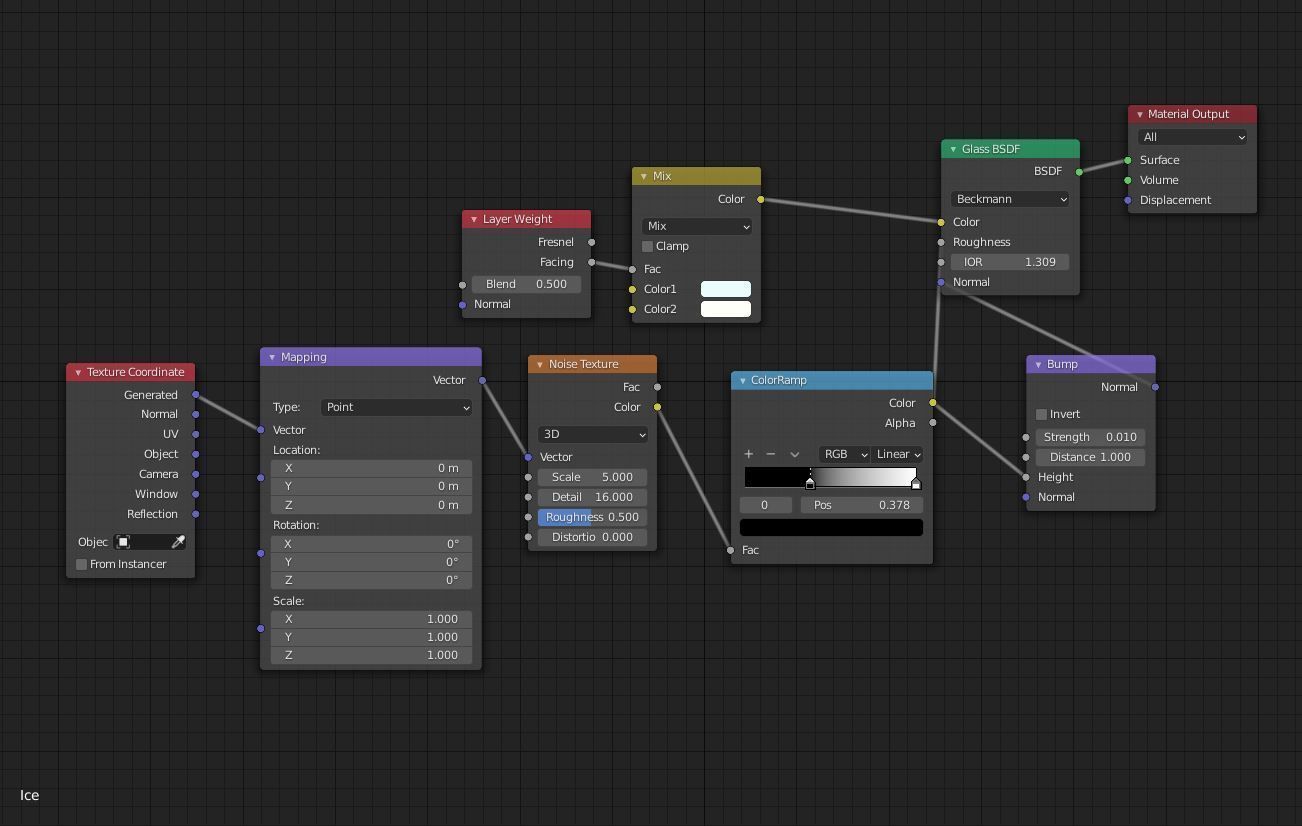Image resolution: width=1302 pixels, height=826 pixels.
Task: Click the Bump node Normal output socket
Action: (1156, 387)
